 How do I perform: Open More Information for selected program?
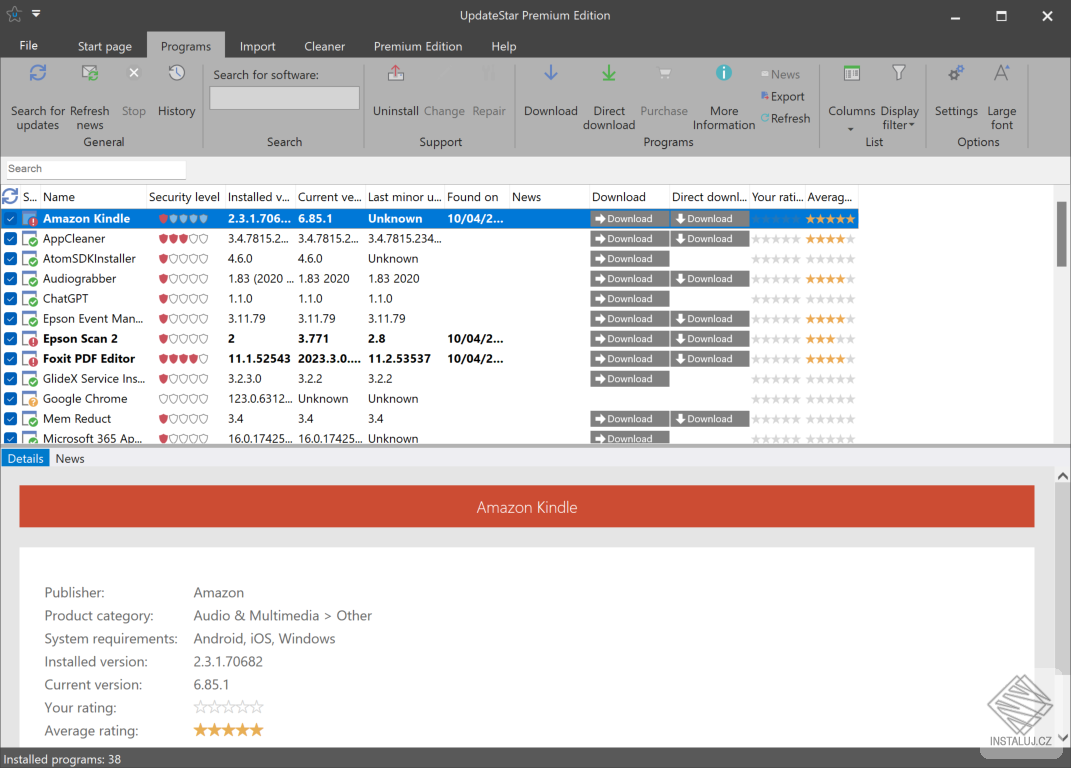(x=724, y=73)
